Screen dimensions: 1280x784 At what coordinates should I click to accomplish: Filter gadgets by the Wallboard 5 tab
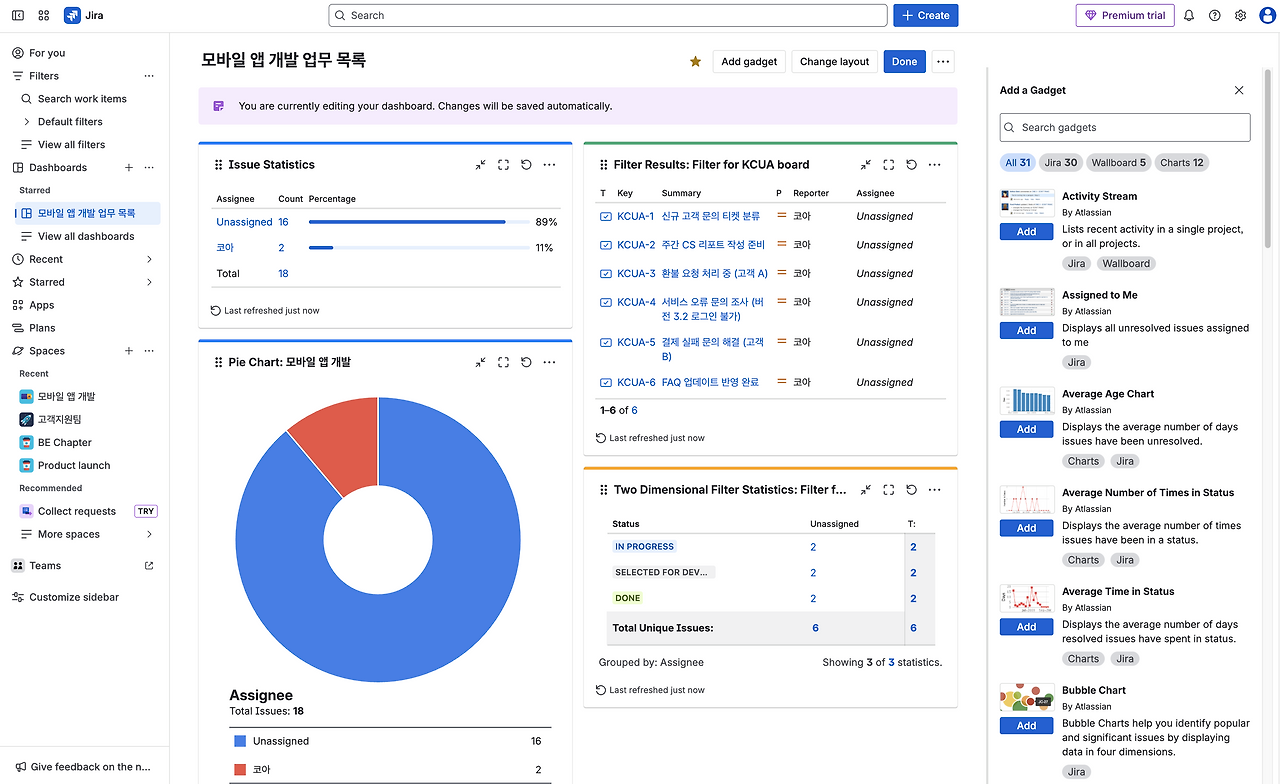1119,163
